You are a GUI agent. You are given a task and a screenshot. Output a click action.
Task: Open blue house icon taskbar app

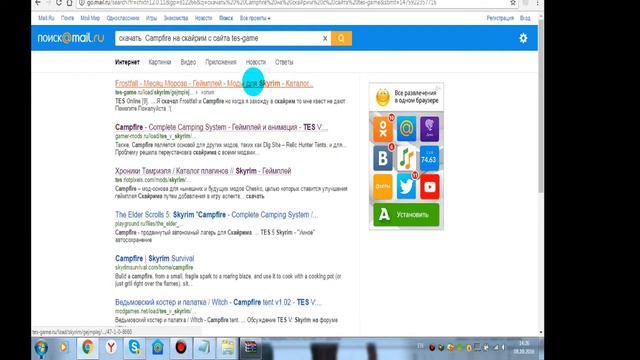158,347
